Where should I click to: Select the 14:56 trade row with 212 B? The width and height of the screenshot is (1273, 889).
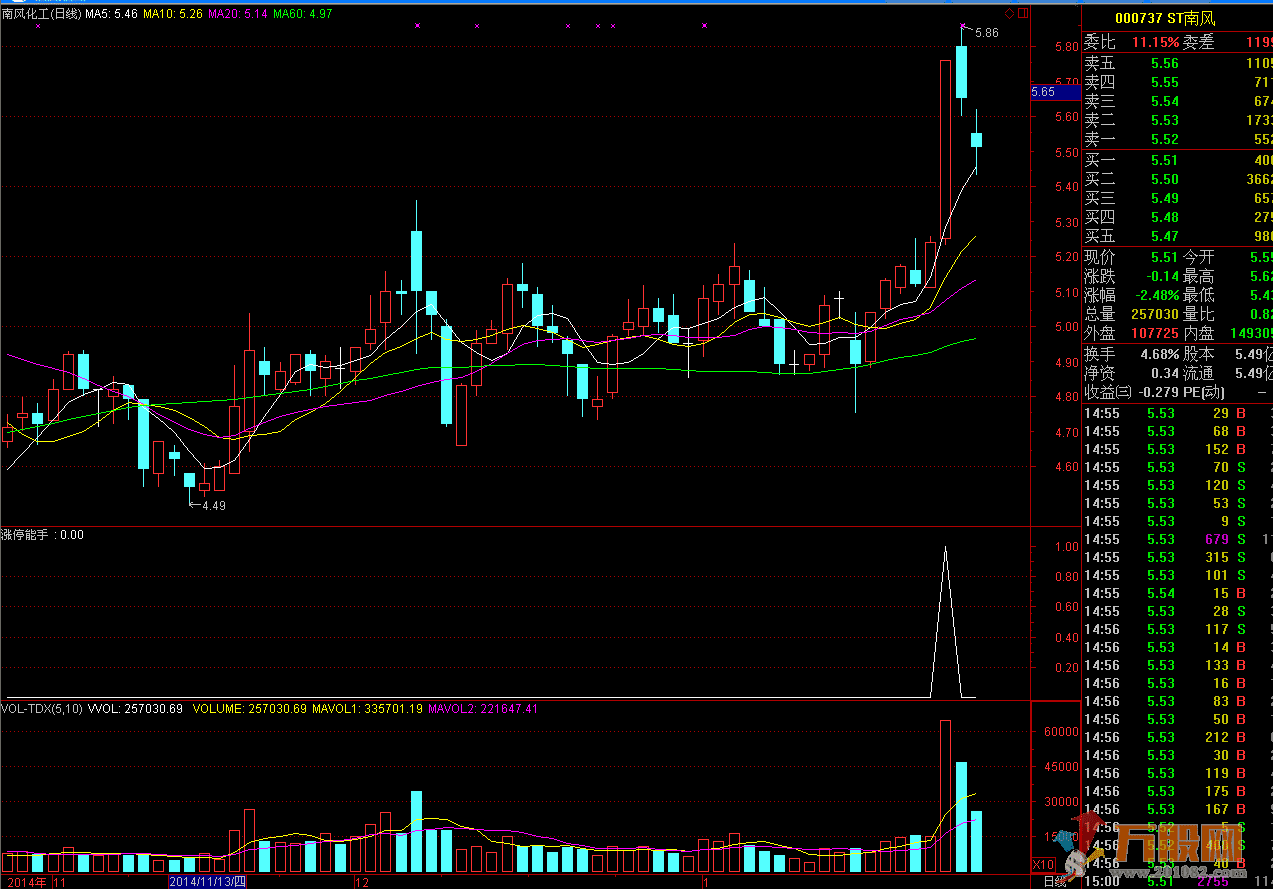tap(1178, 737)
